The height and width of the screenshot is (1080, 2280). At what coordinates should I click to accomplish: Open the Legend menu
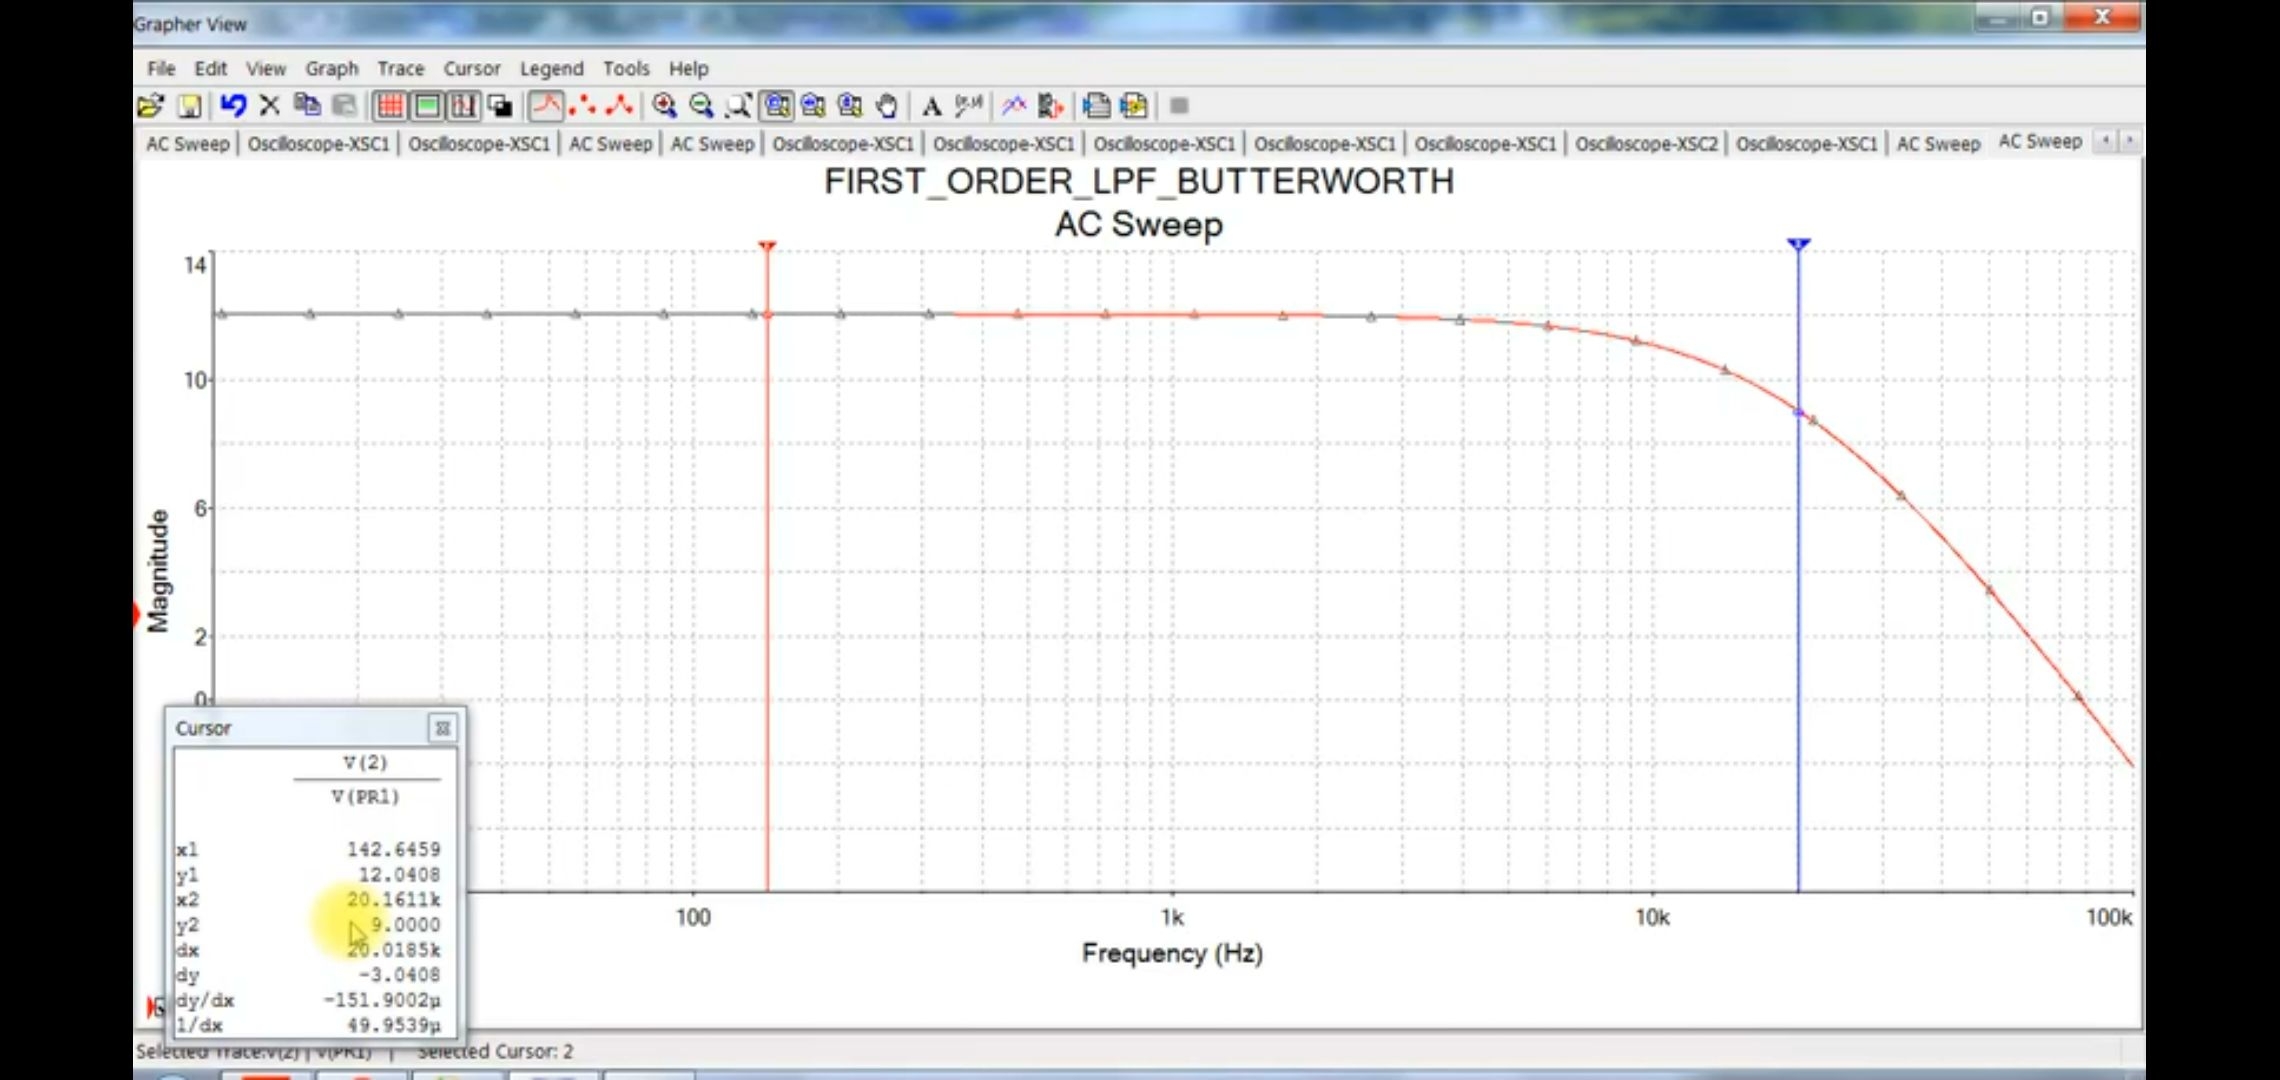pos(551,69)
